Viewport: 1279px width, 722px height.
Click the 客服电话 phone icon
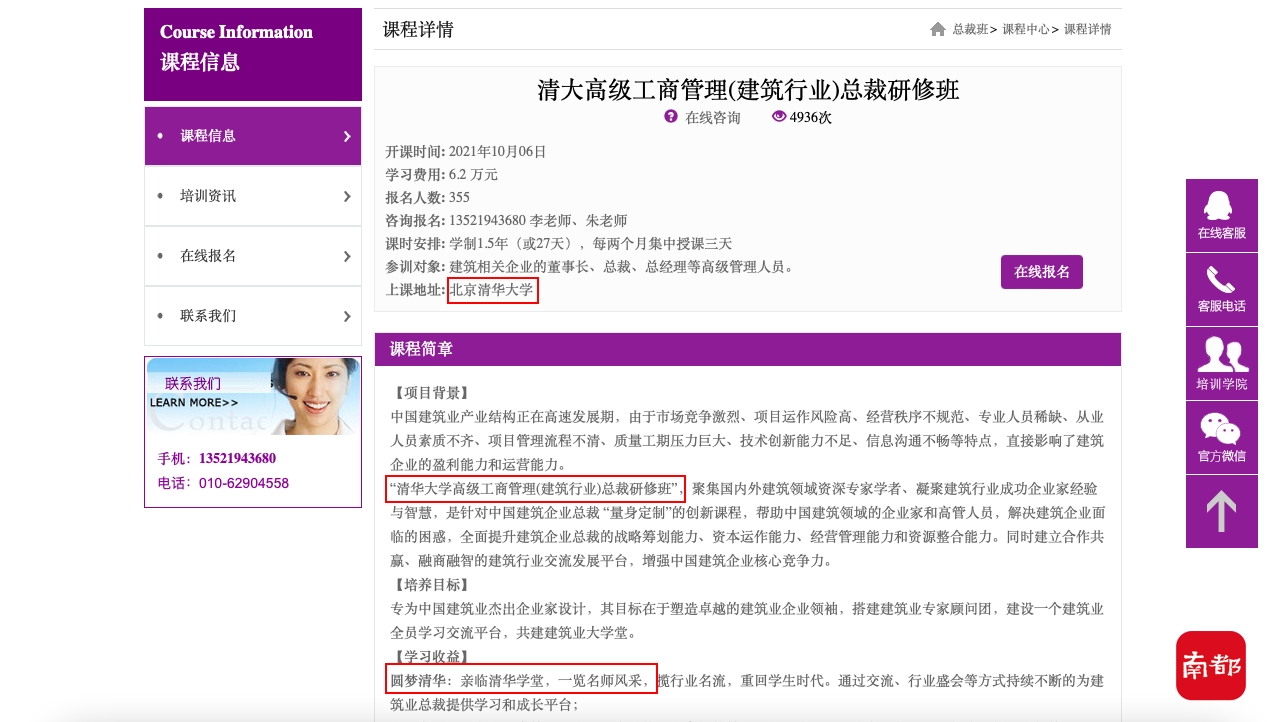click(1221, 279)
